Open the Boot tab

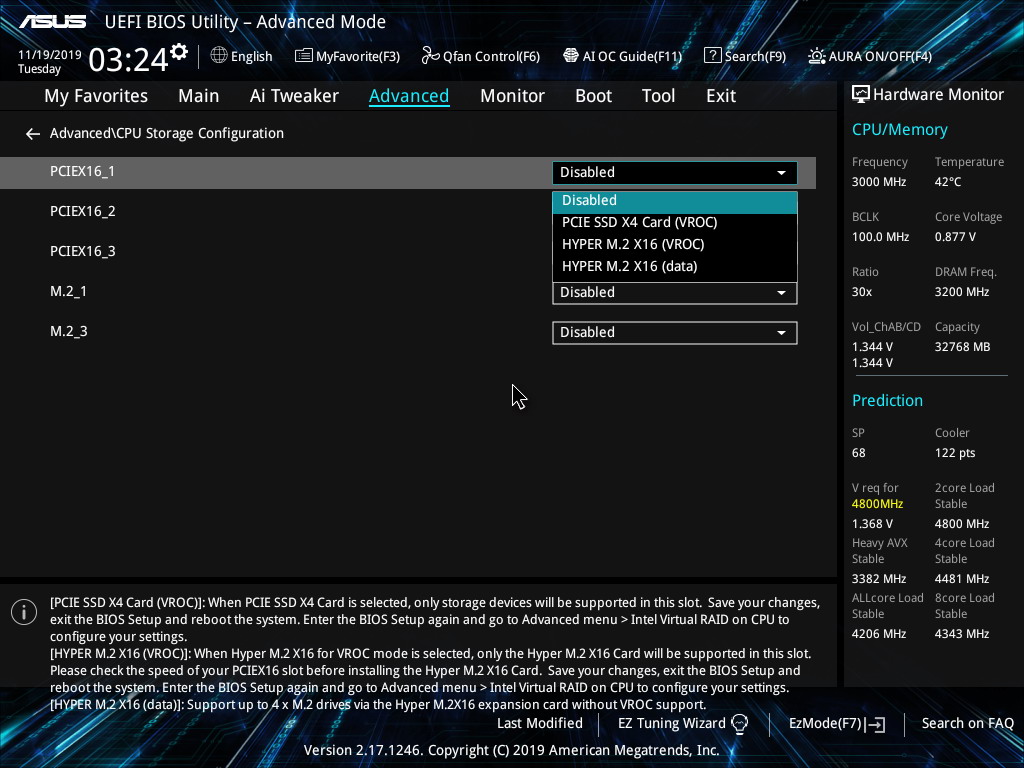593,96
